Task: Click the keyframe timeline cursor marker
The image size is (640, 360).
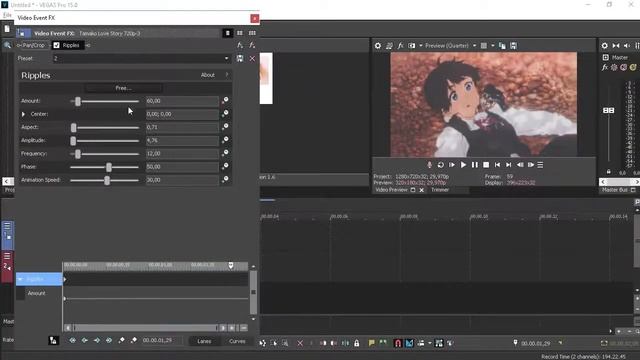Action: tap(231, 266)
